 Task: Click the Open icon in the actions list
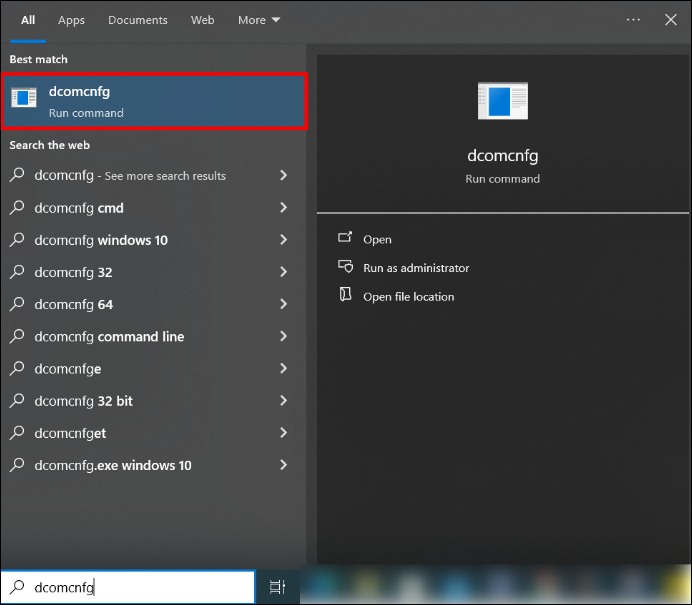point(345,239)
